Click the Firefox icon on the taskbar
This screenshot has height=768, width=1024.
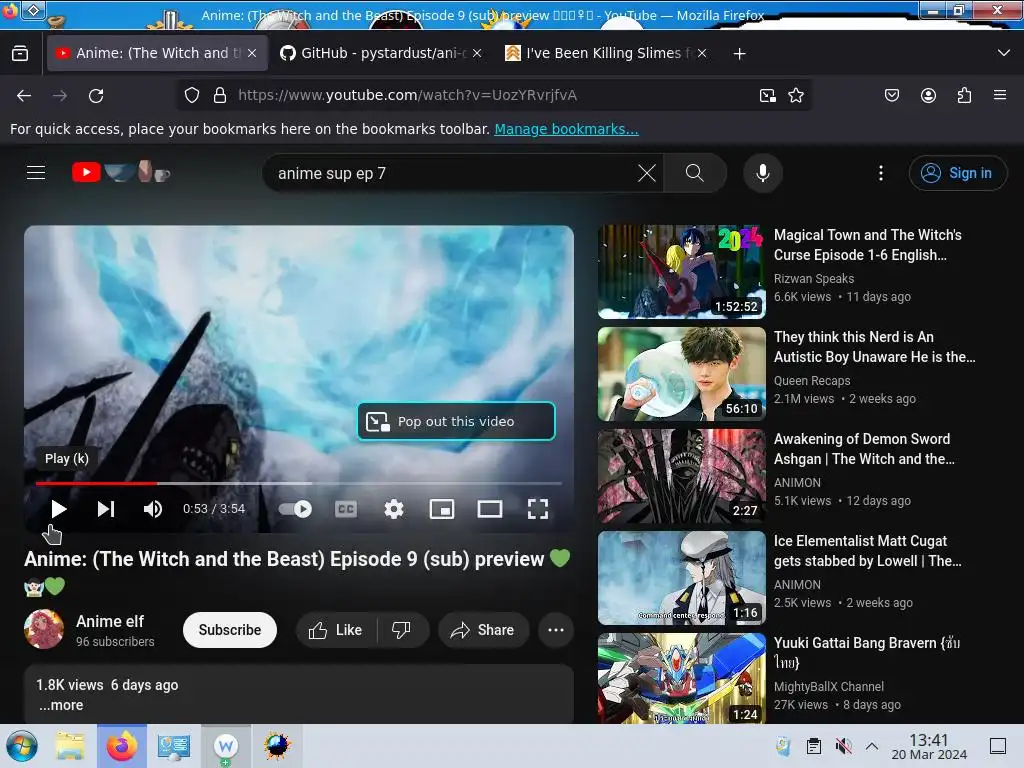coord(121,746)
